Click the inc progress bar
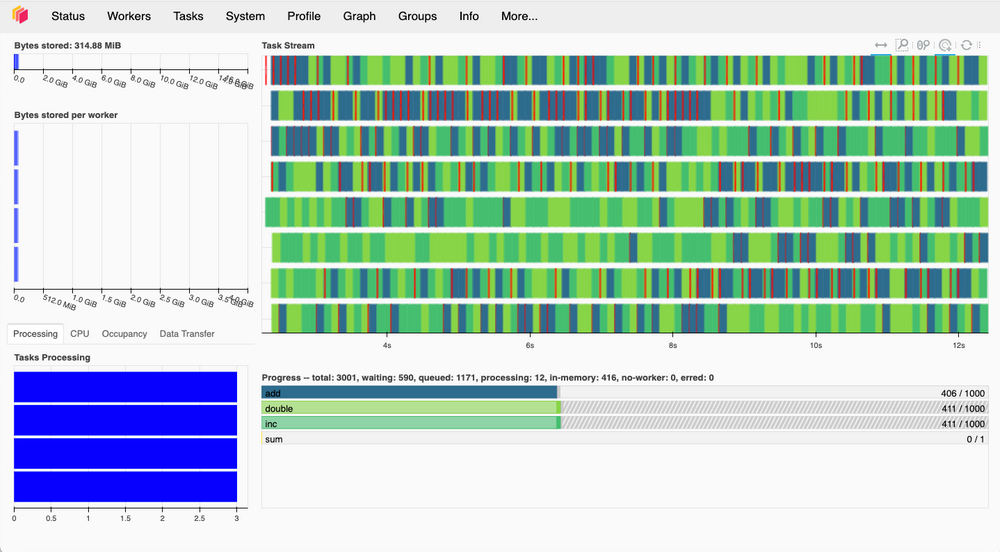1000x552 pixels. [411, 424]
